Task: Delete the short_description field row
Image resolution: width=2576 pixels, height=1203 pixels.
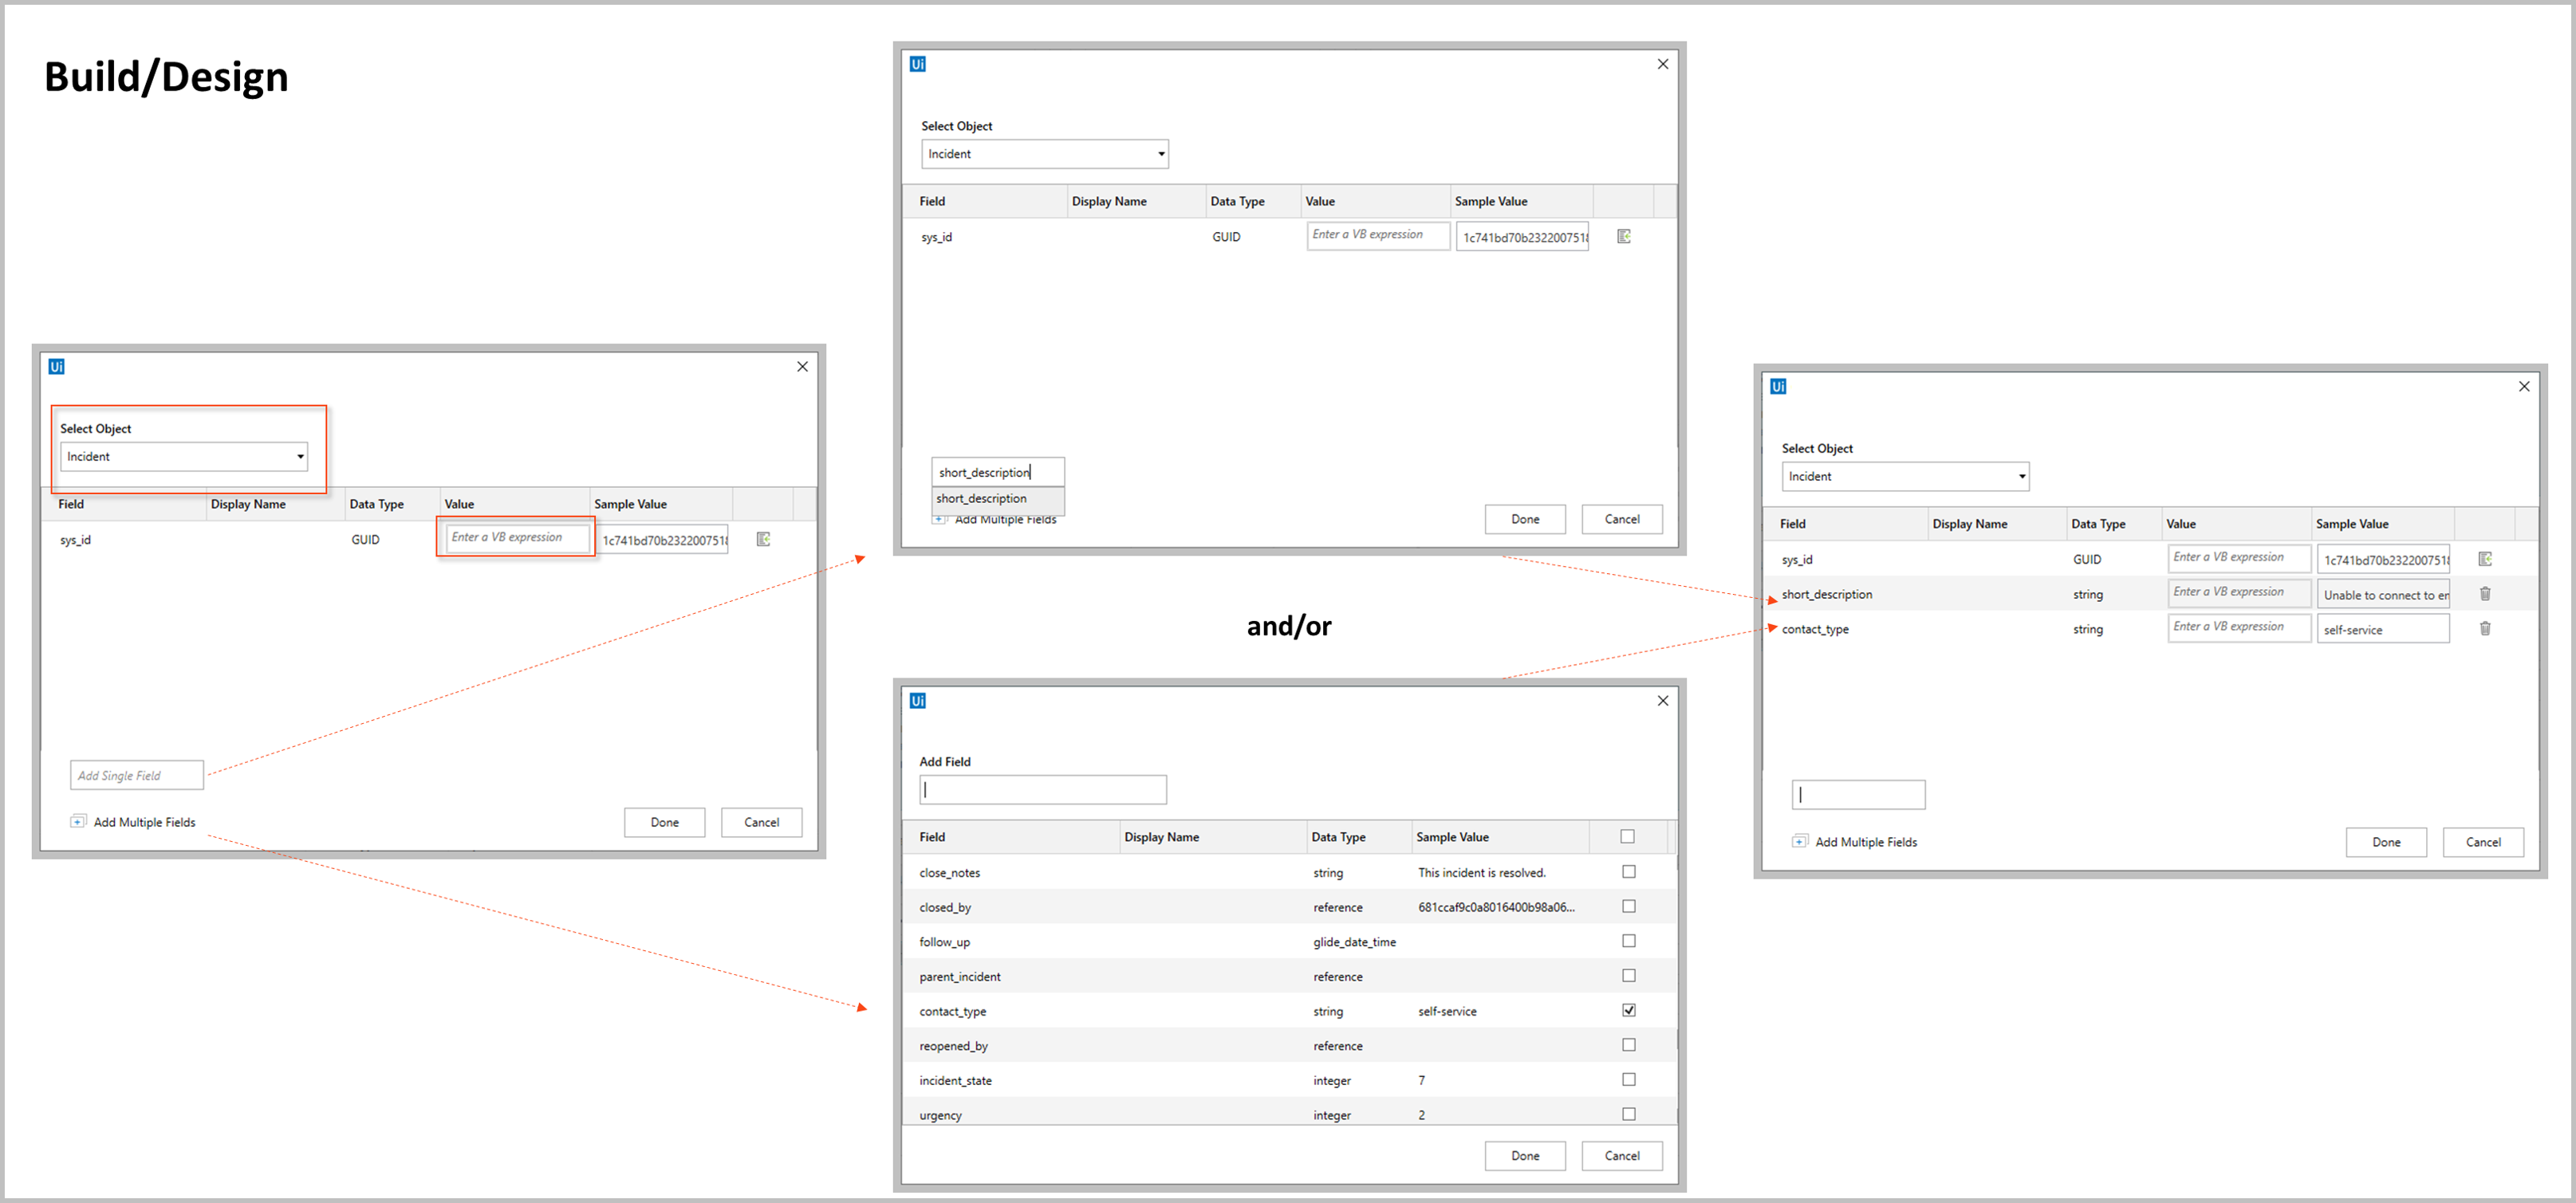Action: tap(2485, 594)
